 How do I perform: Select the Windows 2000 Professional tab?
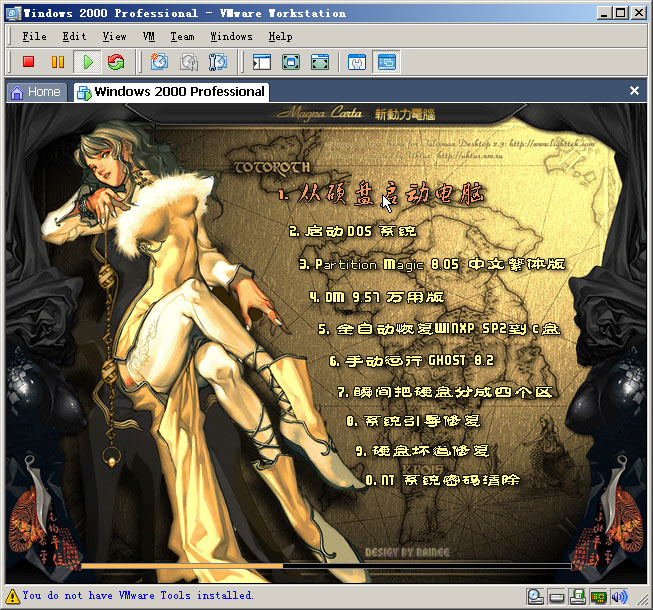tap(172, 92)
